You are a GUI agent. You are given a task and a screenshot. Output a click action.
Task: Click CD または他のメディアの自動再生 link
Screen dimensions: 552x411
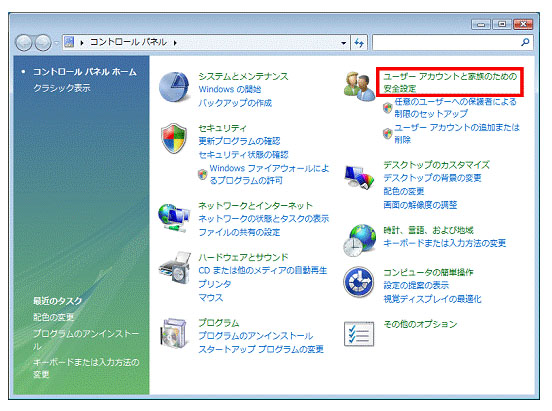coord(263,270)
